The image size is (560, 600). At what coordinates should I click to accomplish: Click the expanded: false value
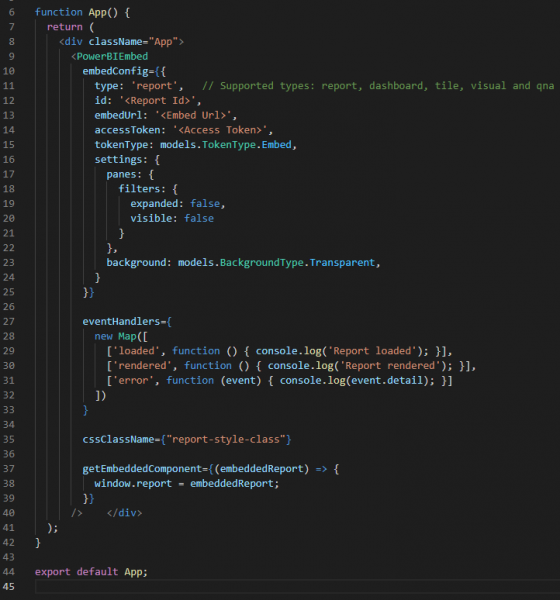tap(205, 204)
